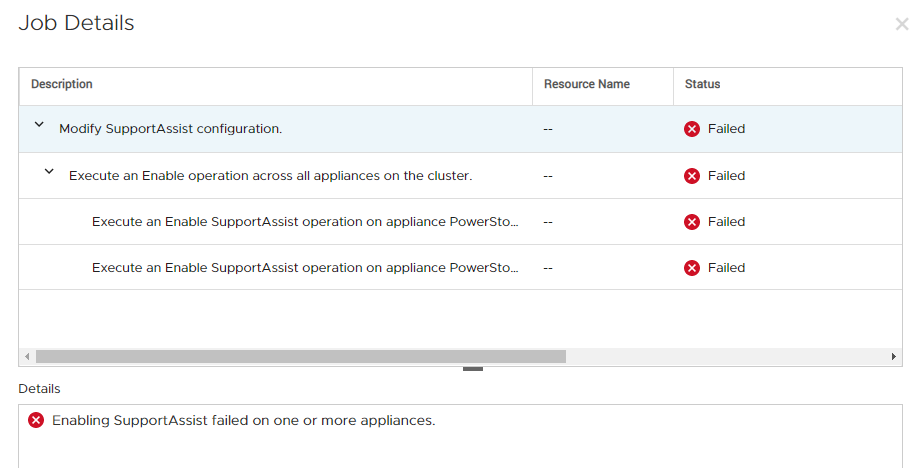The width and height of the screenshot is (922, 468).
Task: Select first Enable SupportAssist on appliance row
Action: [x=305, y=222]
